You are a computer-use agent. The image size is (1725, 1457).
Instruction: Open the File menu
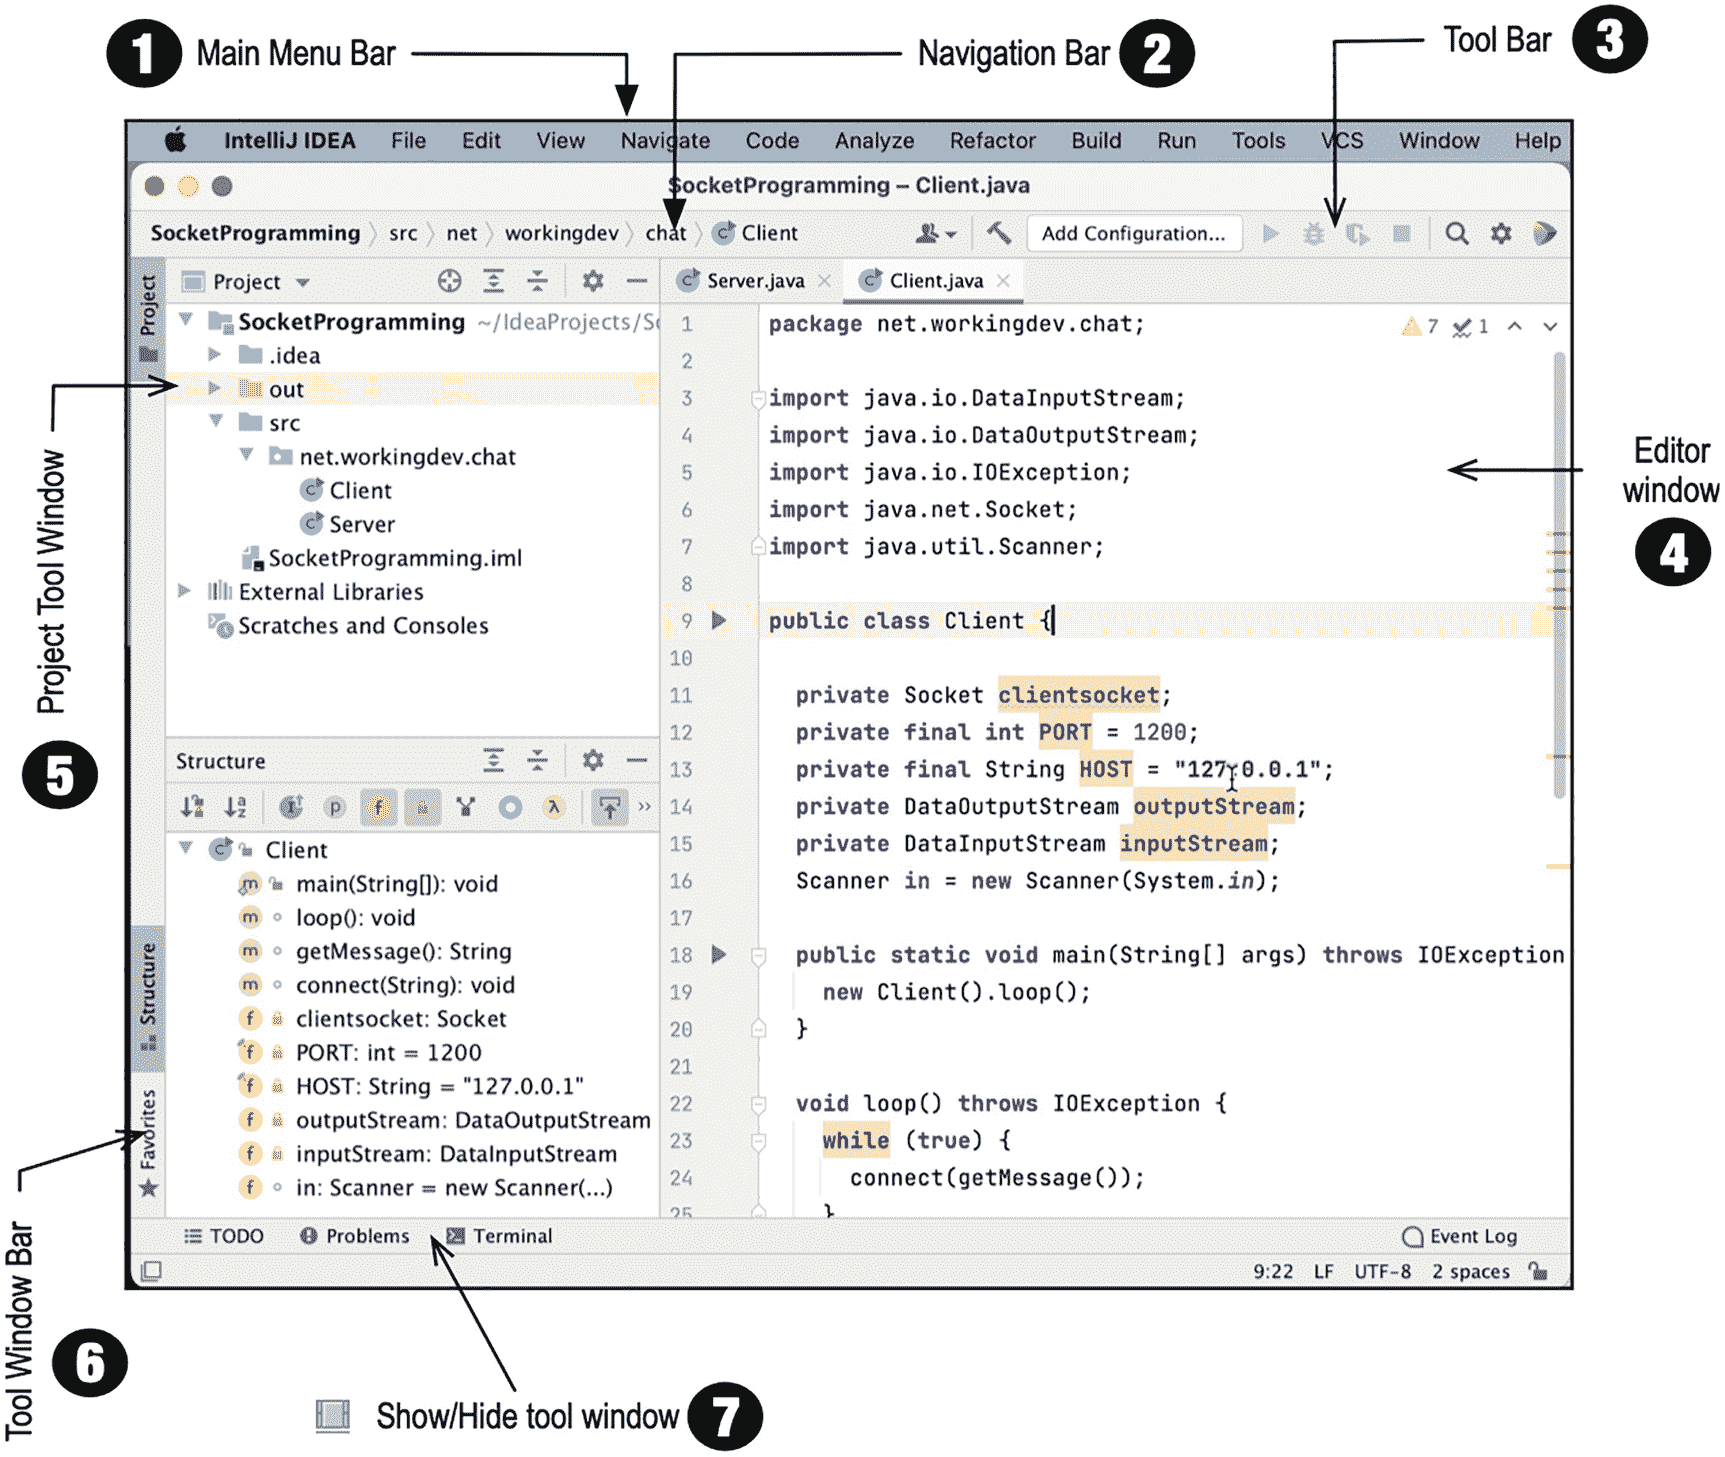point(408,141)
